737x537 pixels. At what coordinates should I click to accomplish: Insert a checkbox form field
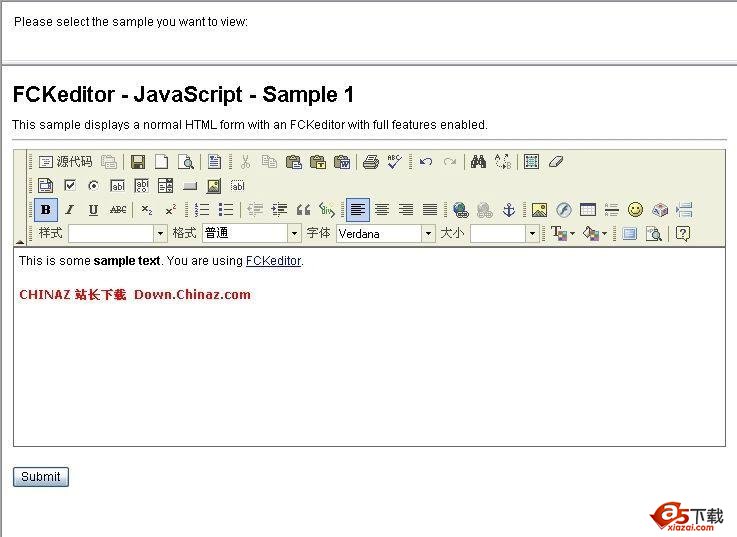click(70, 186)
